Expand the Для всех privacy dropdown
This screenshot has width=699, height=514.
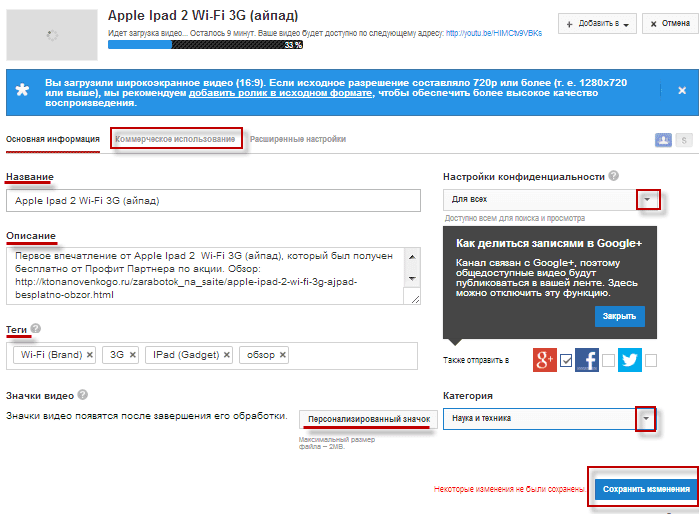[647, 200]
